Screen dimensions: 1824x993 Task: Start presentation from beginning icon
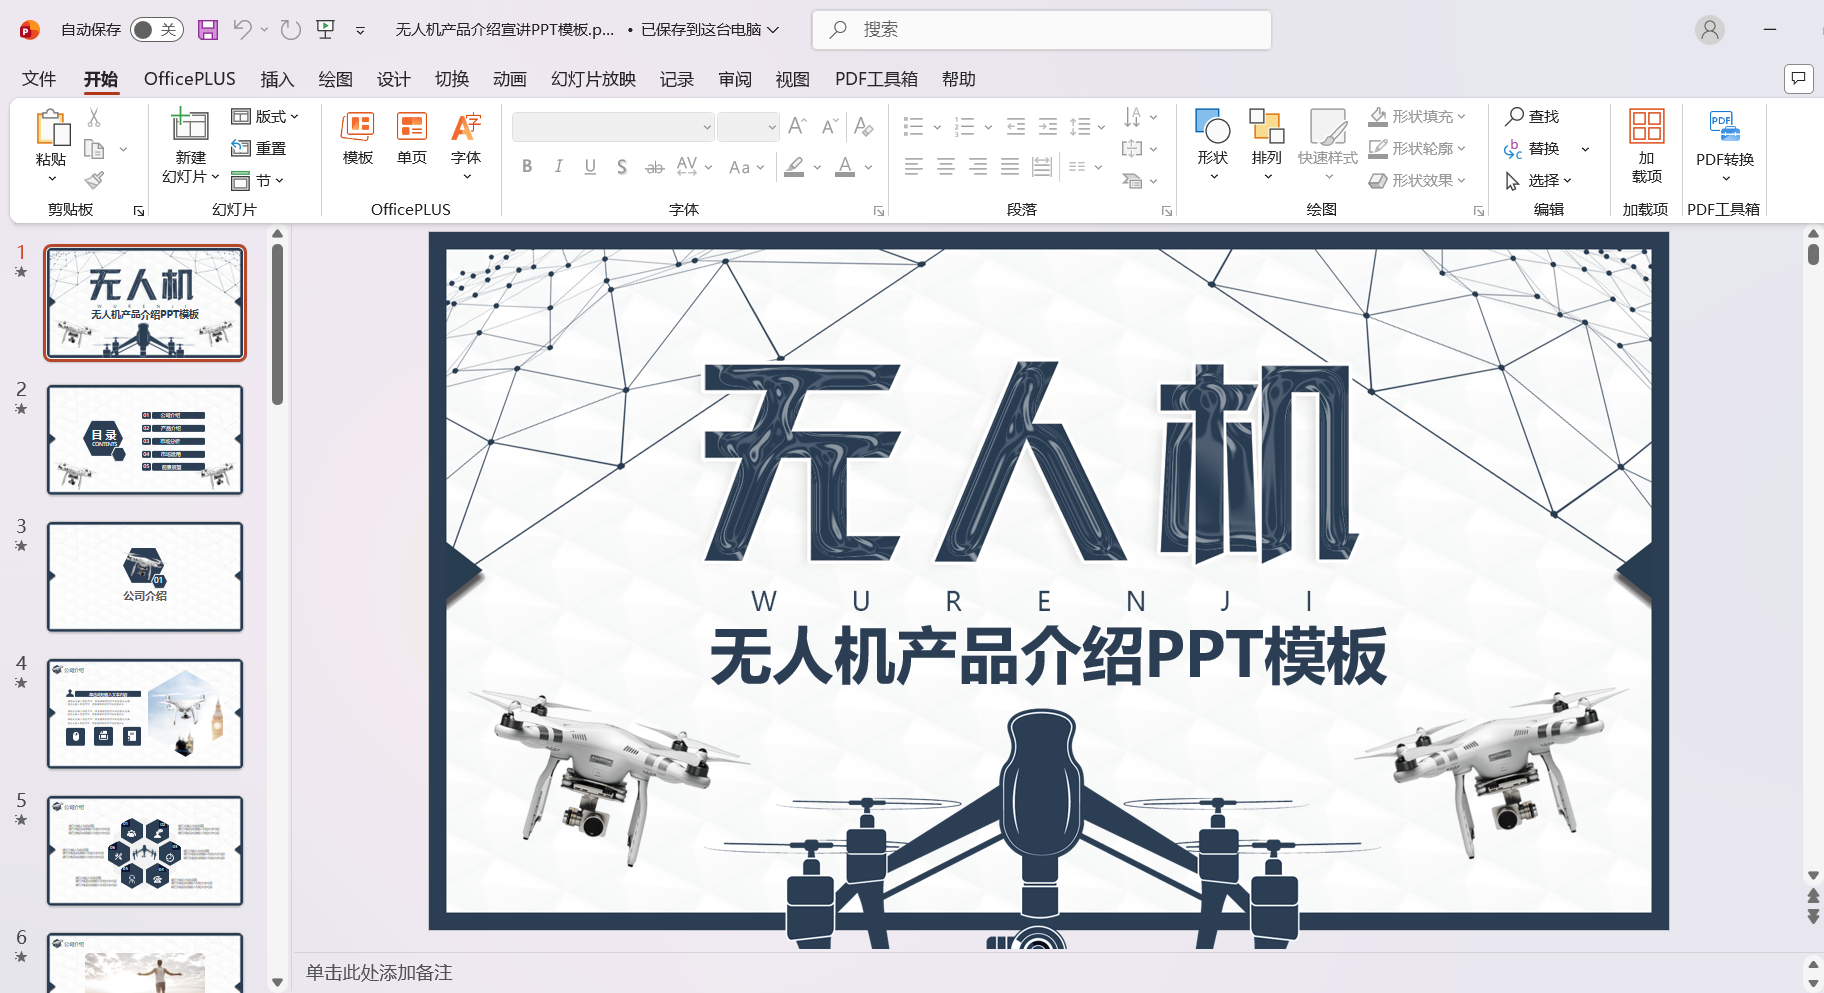click(326, 30)
